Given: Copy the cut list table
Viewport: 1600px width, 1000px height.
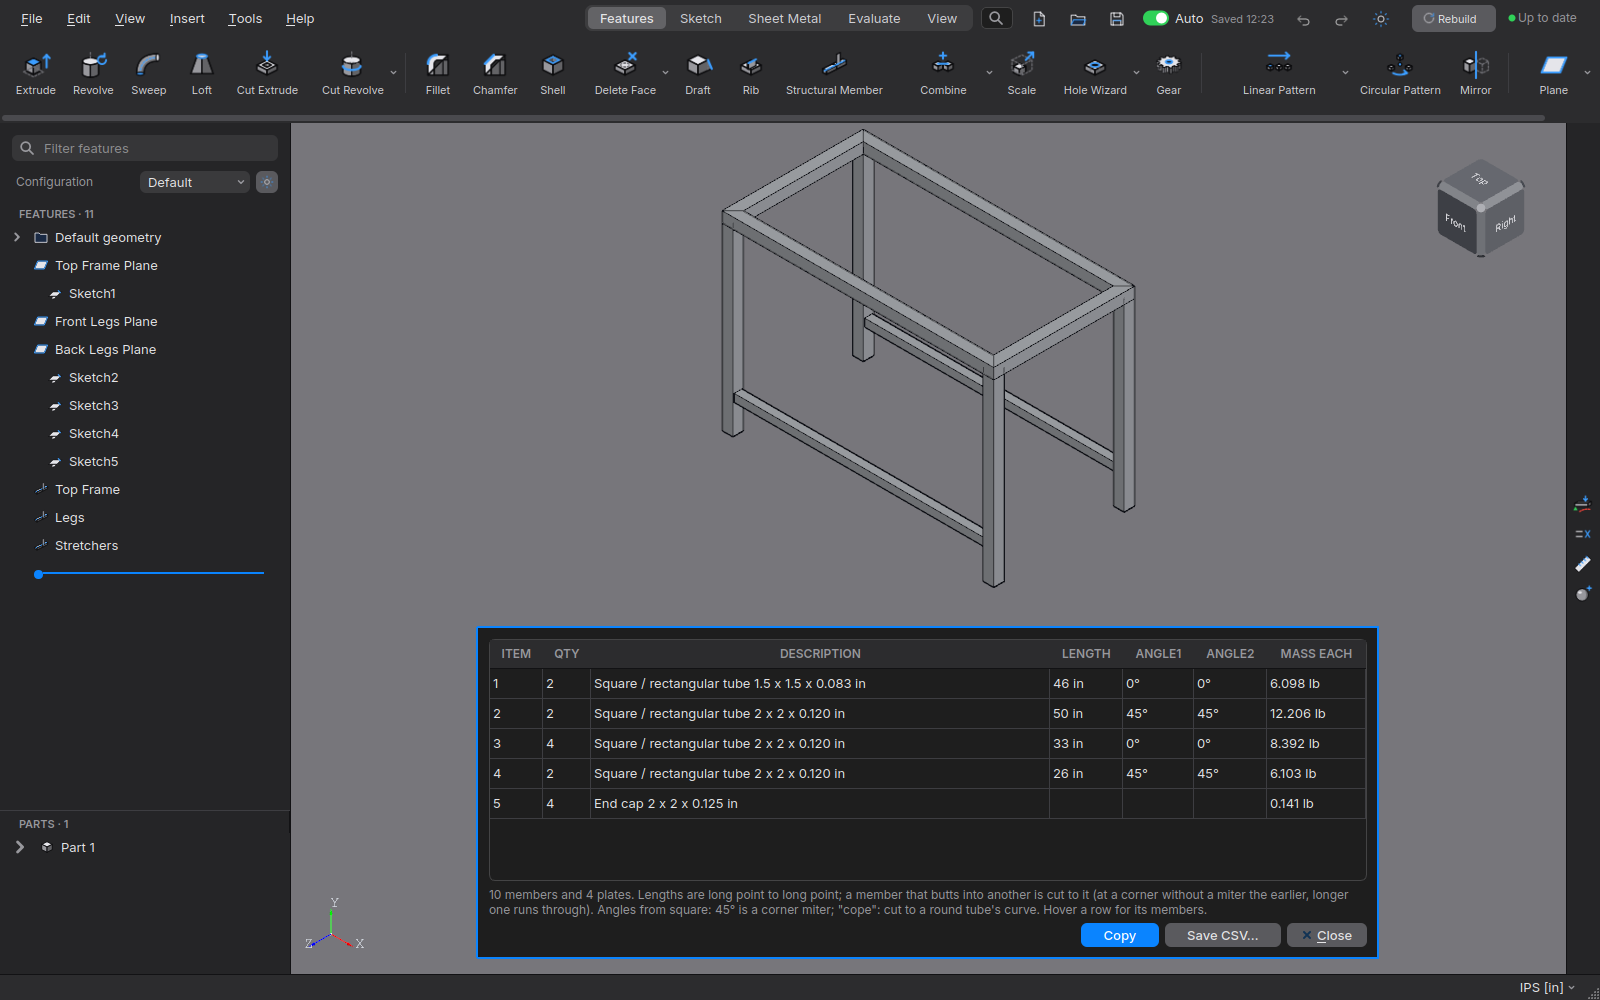Looking at the screenshot, I should click(x=1120, y=935).
